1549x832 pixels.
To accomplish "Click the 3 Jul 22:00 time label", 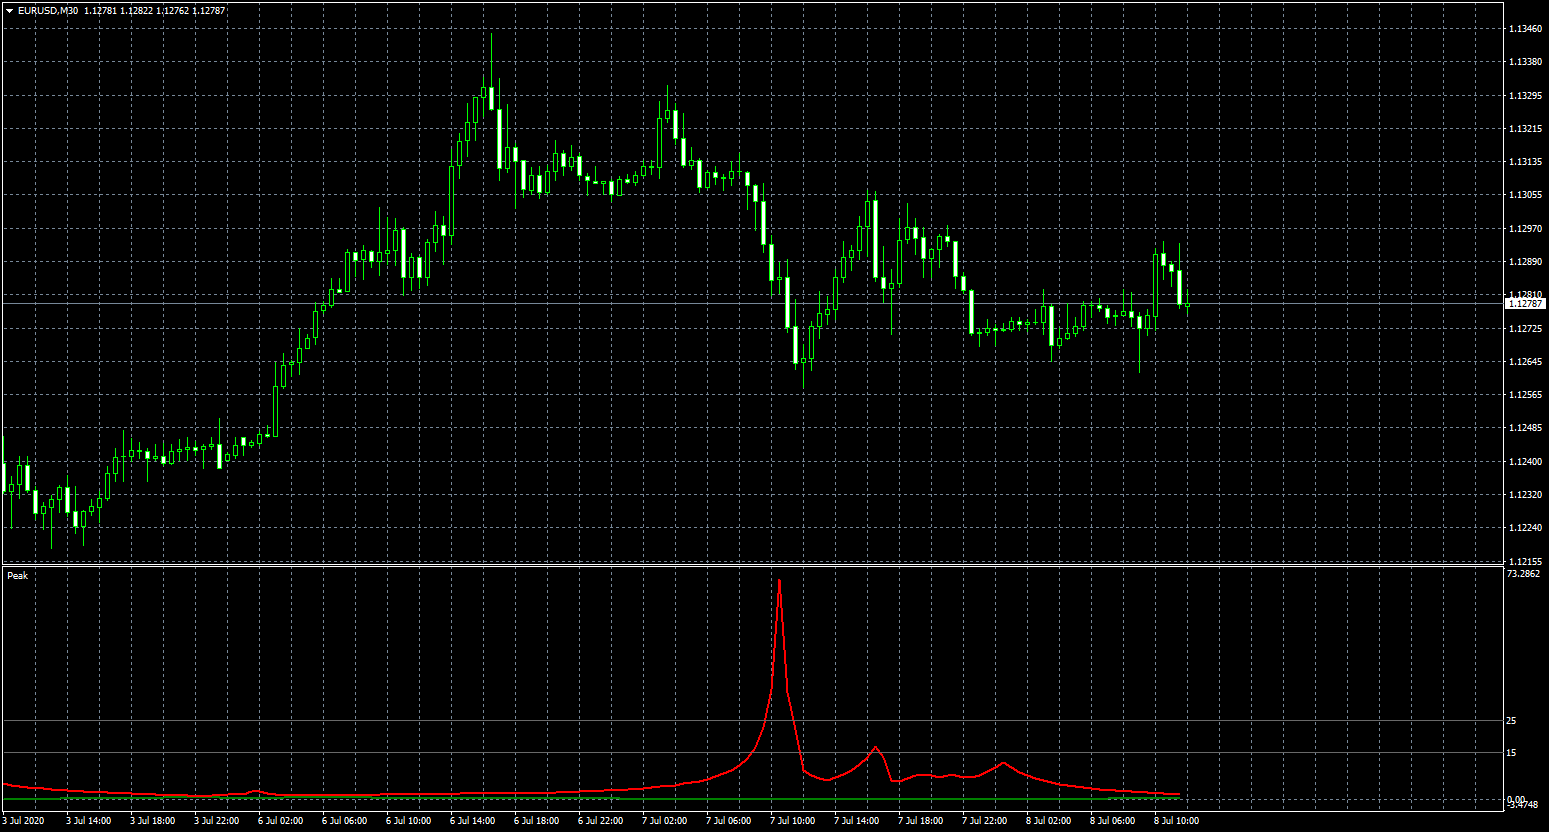I will [x=217, y=821].
